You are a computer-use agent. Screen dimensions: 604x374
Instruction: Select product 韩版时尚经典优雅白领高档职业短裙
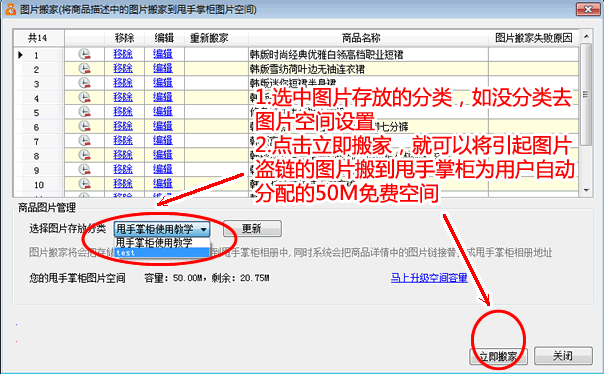326,55
